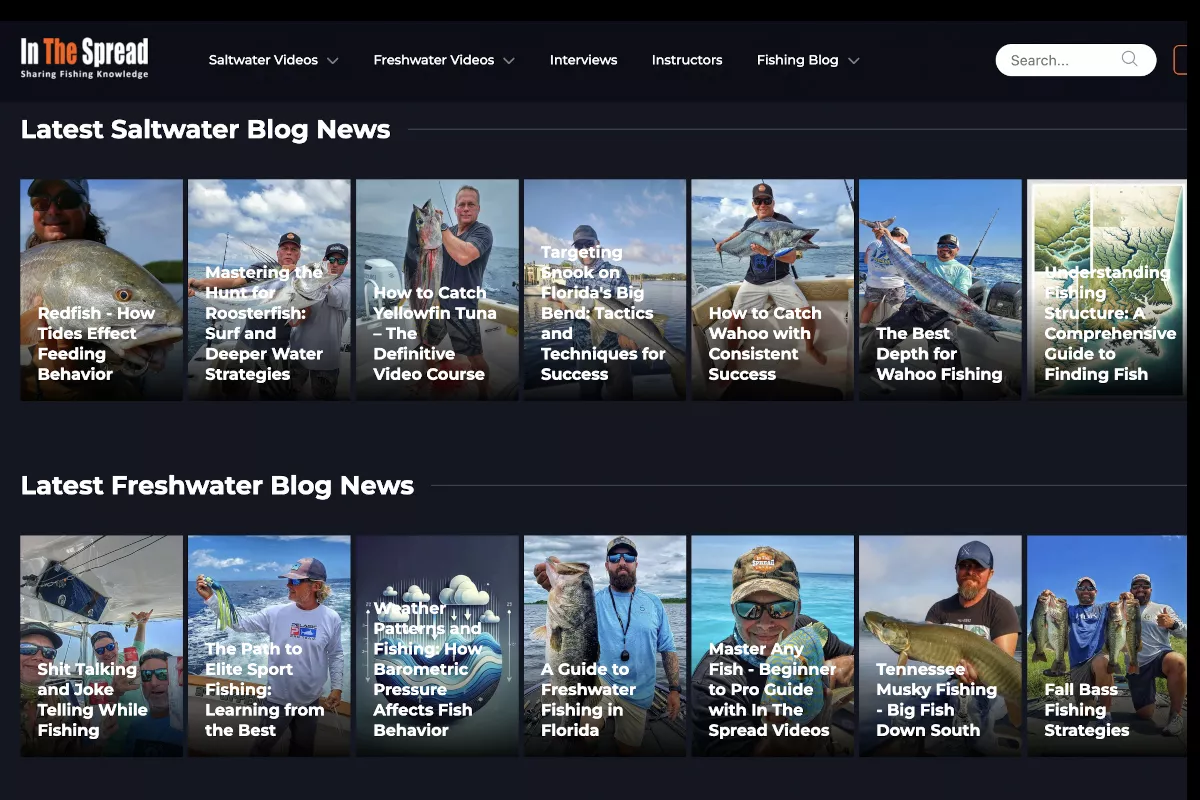View the Path to Elite Sport Fishing article

[x=268, y=647]
